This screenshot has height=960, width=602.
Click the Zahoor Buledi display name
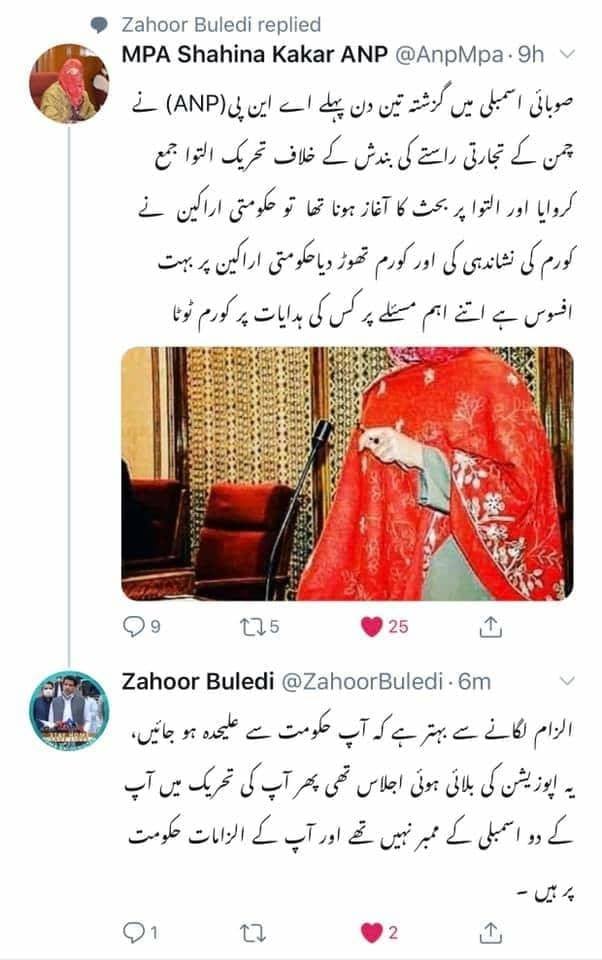coord(198,681)
